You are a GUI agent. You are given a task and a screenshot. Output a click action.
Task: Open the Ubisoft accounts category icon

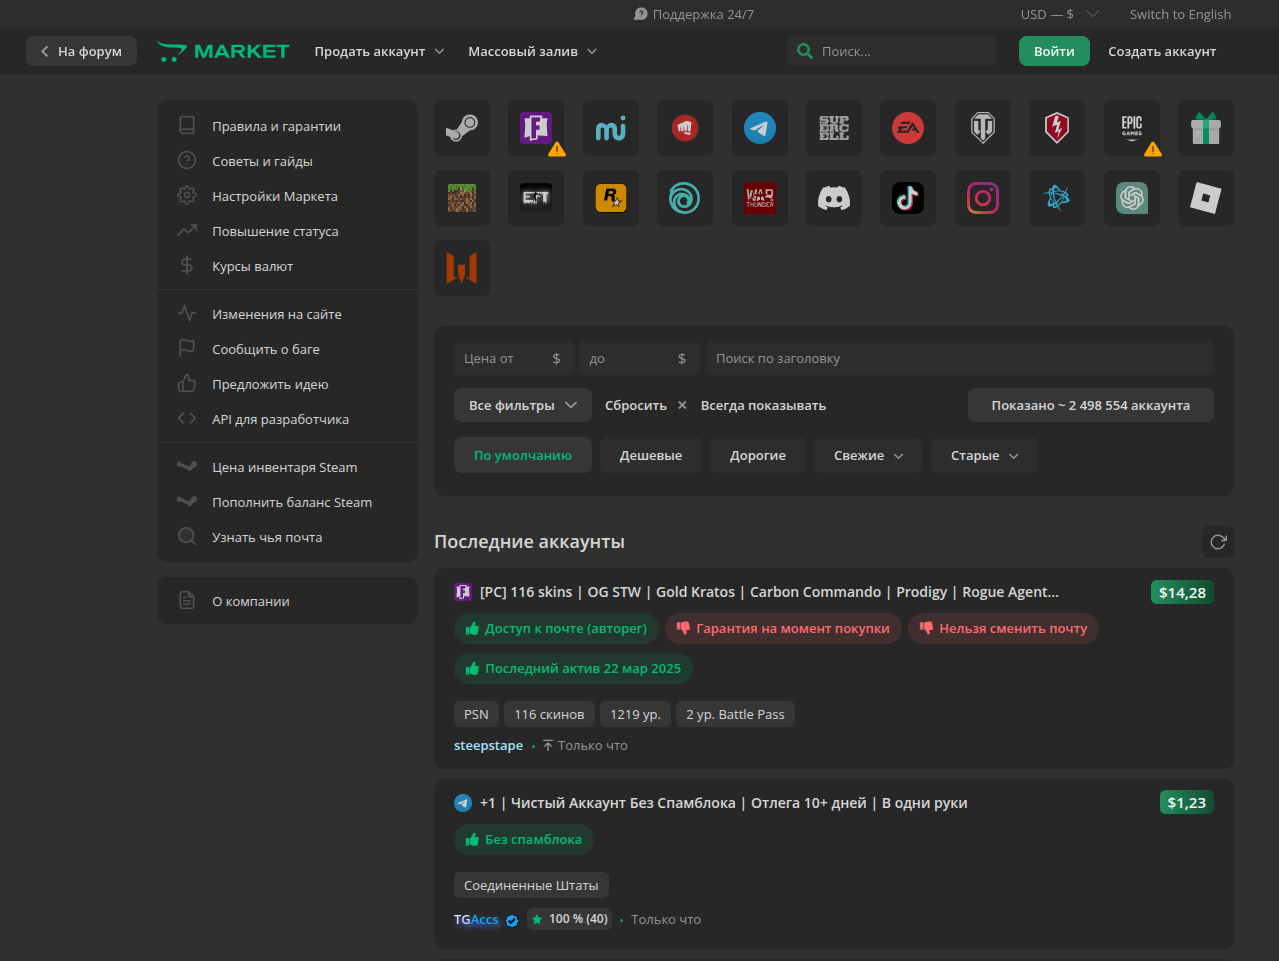click(685, 198)
